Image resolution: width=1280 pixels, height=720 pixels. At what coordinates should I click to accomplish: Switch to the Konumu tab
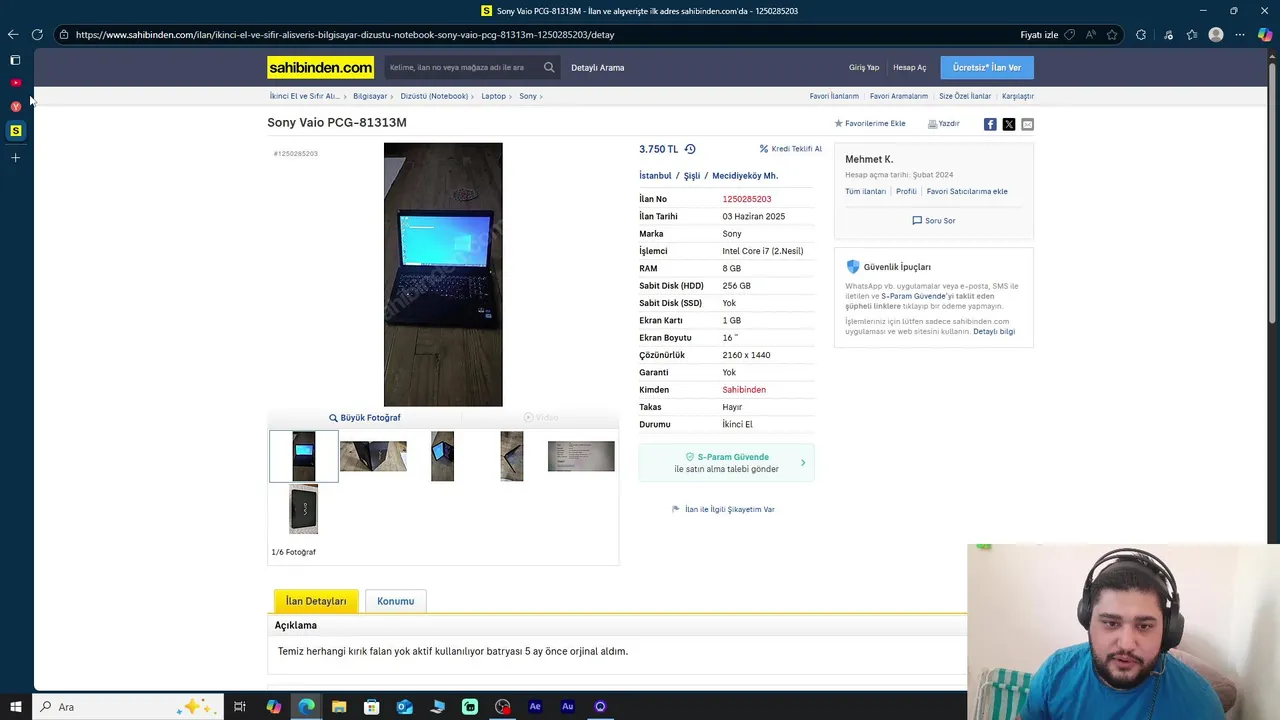396,601
